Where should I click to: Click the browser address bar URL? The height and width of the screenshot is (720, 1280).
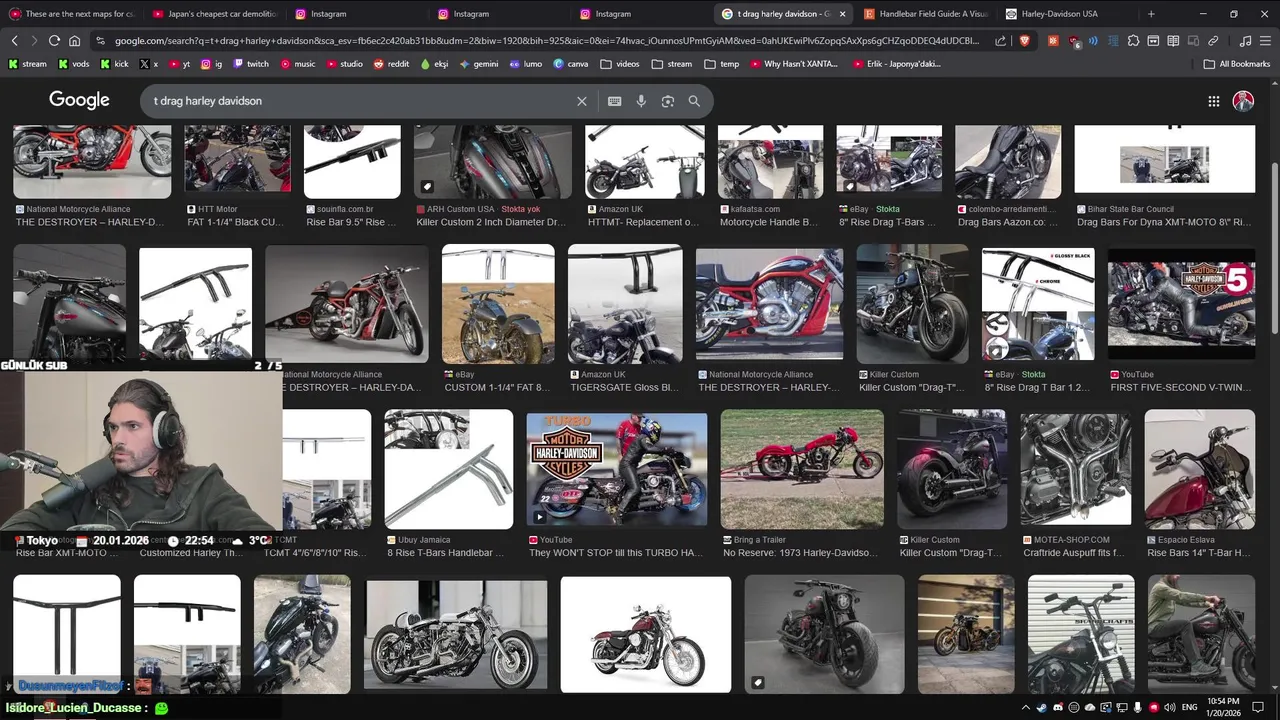[547, 41]
